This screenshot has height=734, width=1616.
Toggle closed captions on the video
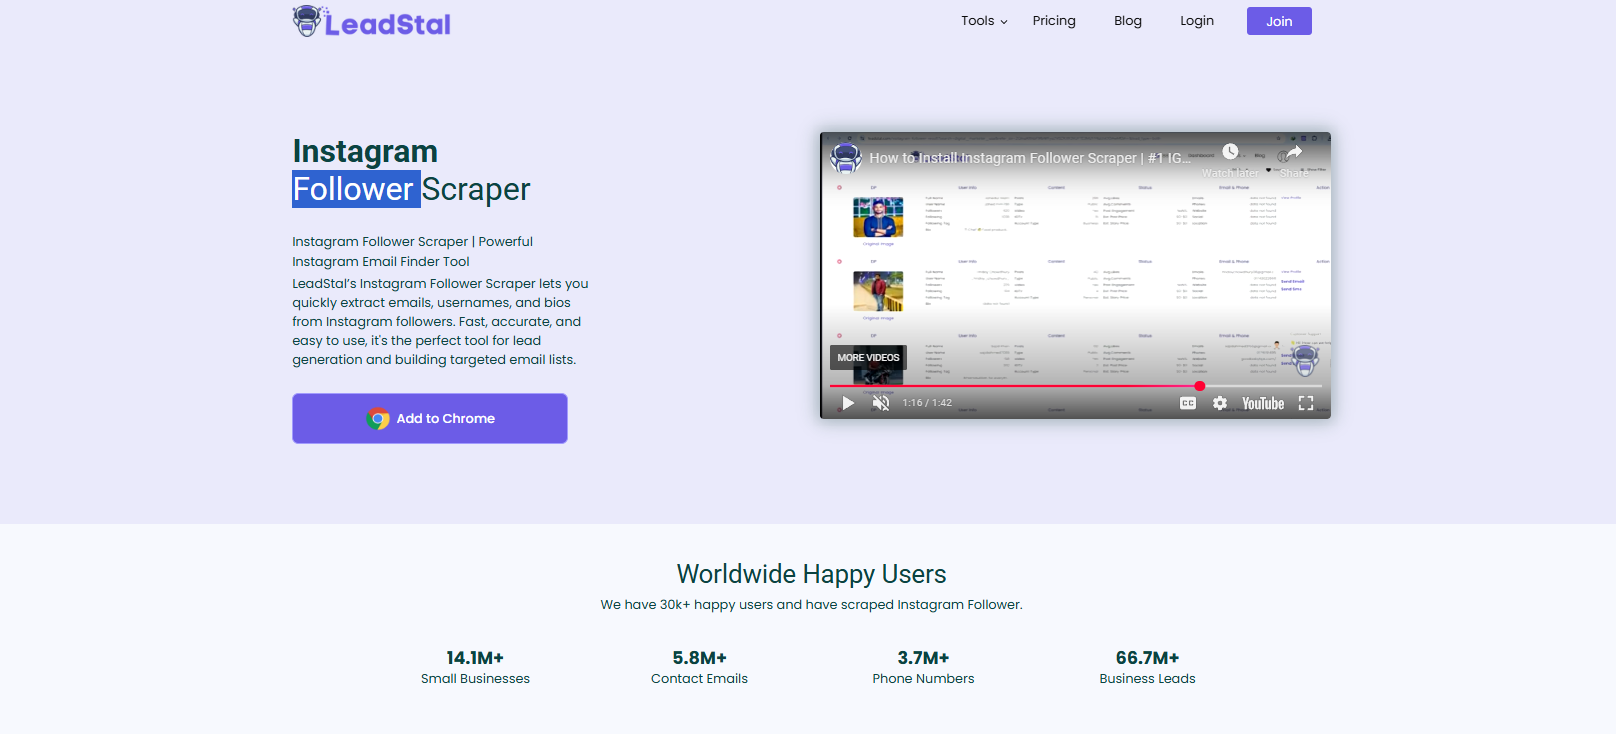click(x=1188, y=403)
